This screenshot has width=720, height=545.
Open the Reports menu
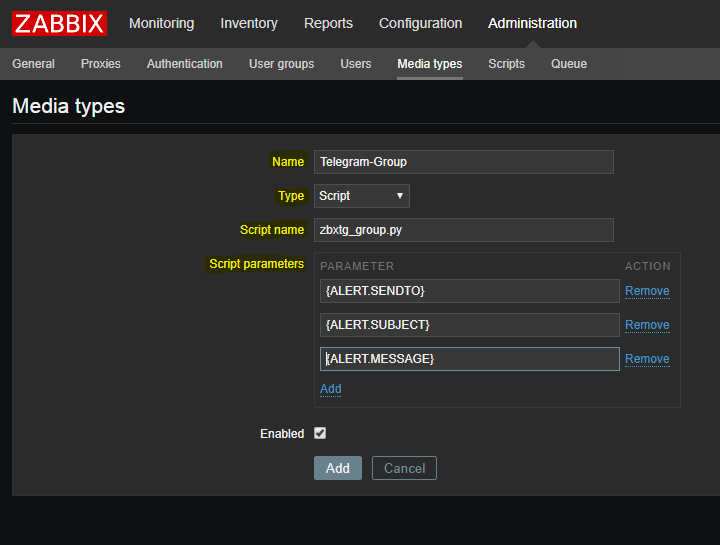[x=328, y=23]
